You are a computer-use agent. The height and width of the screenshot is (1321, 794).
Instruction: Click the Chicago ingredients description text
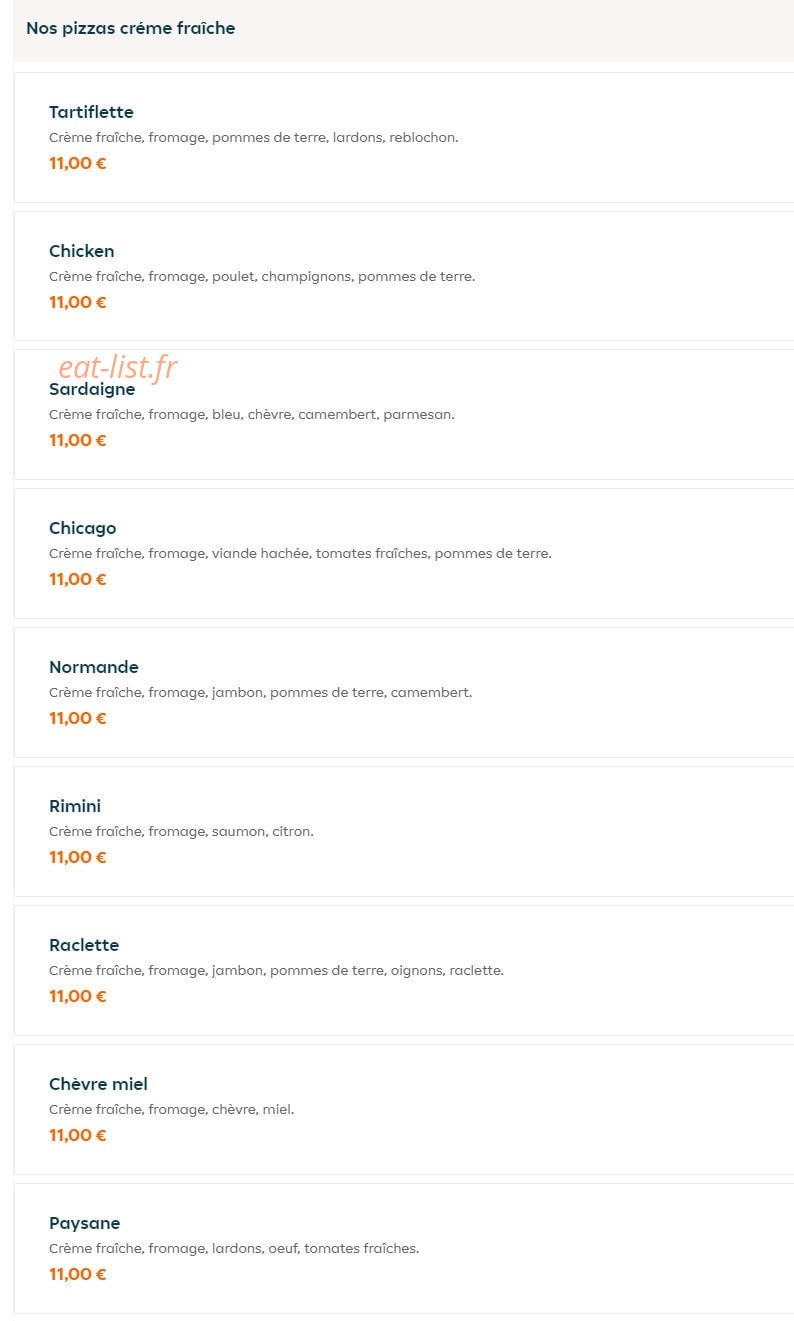coord(300,553)
